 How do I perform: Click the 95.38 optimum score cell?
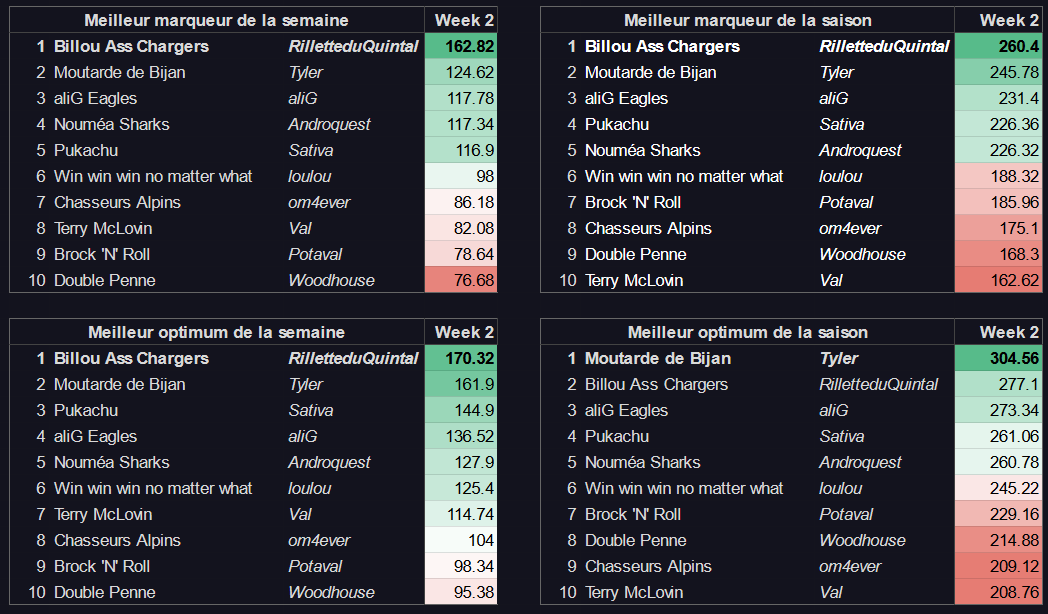coord(461,592)
